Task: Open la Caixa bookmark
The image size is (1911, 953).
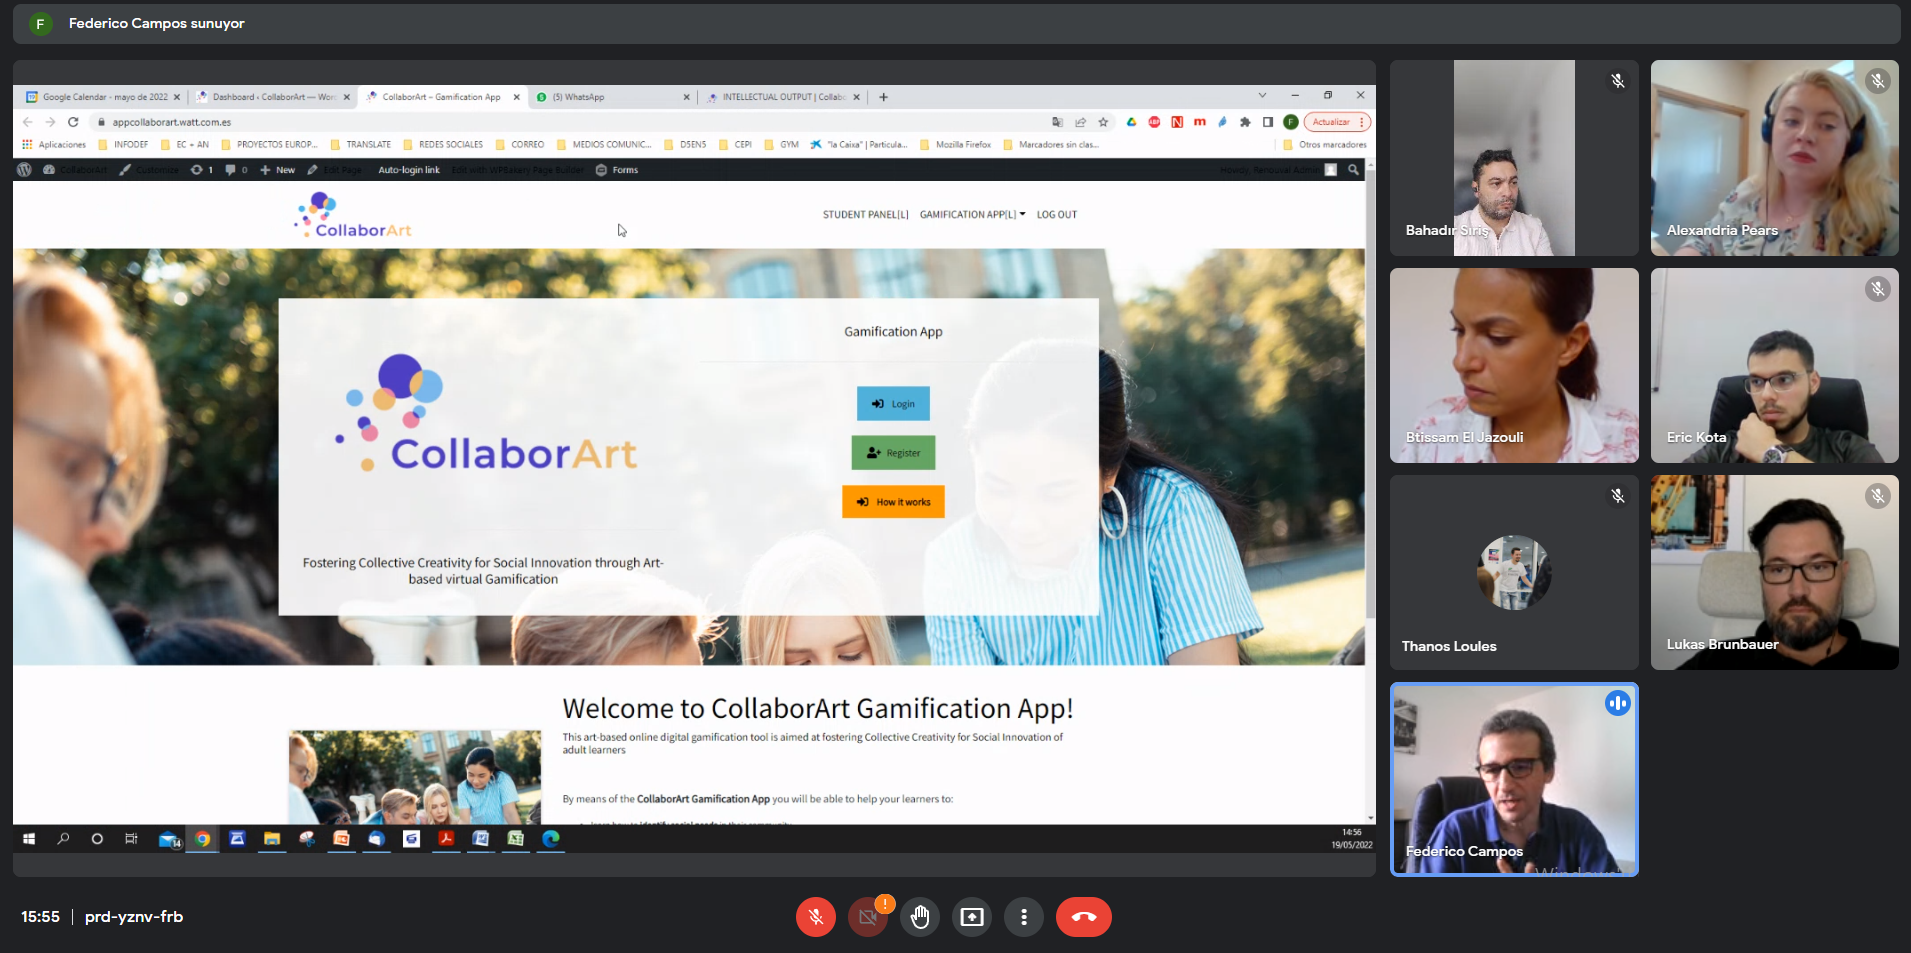Action: [x=859, y=144]
